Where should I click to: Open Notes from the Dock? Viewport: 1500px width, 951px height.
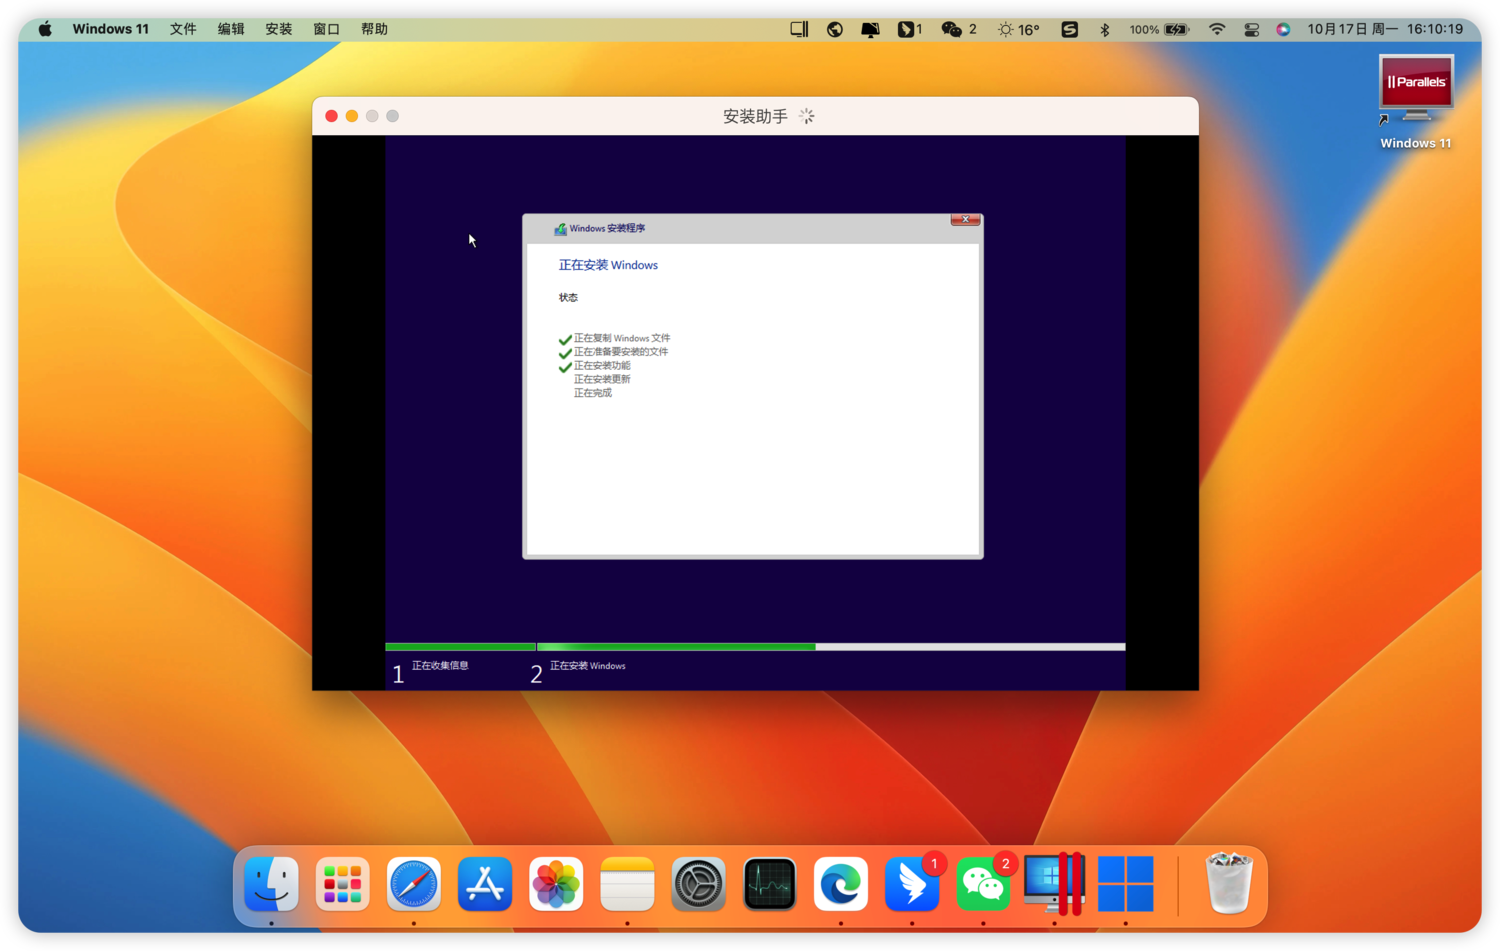[x=627, y=884]
